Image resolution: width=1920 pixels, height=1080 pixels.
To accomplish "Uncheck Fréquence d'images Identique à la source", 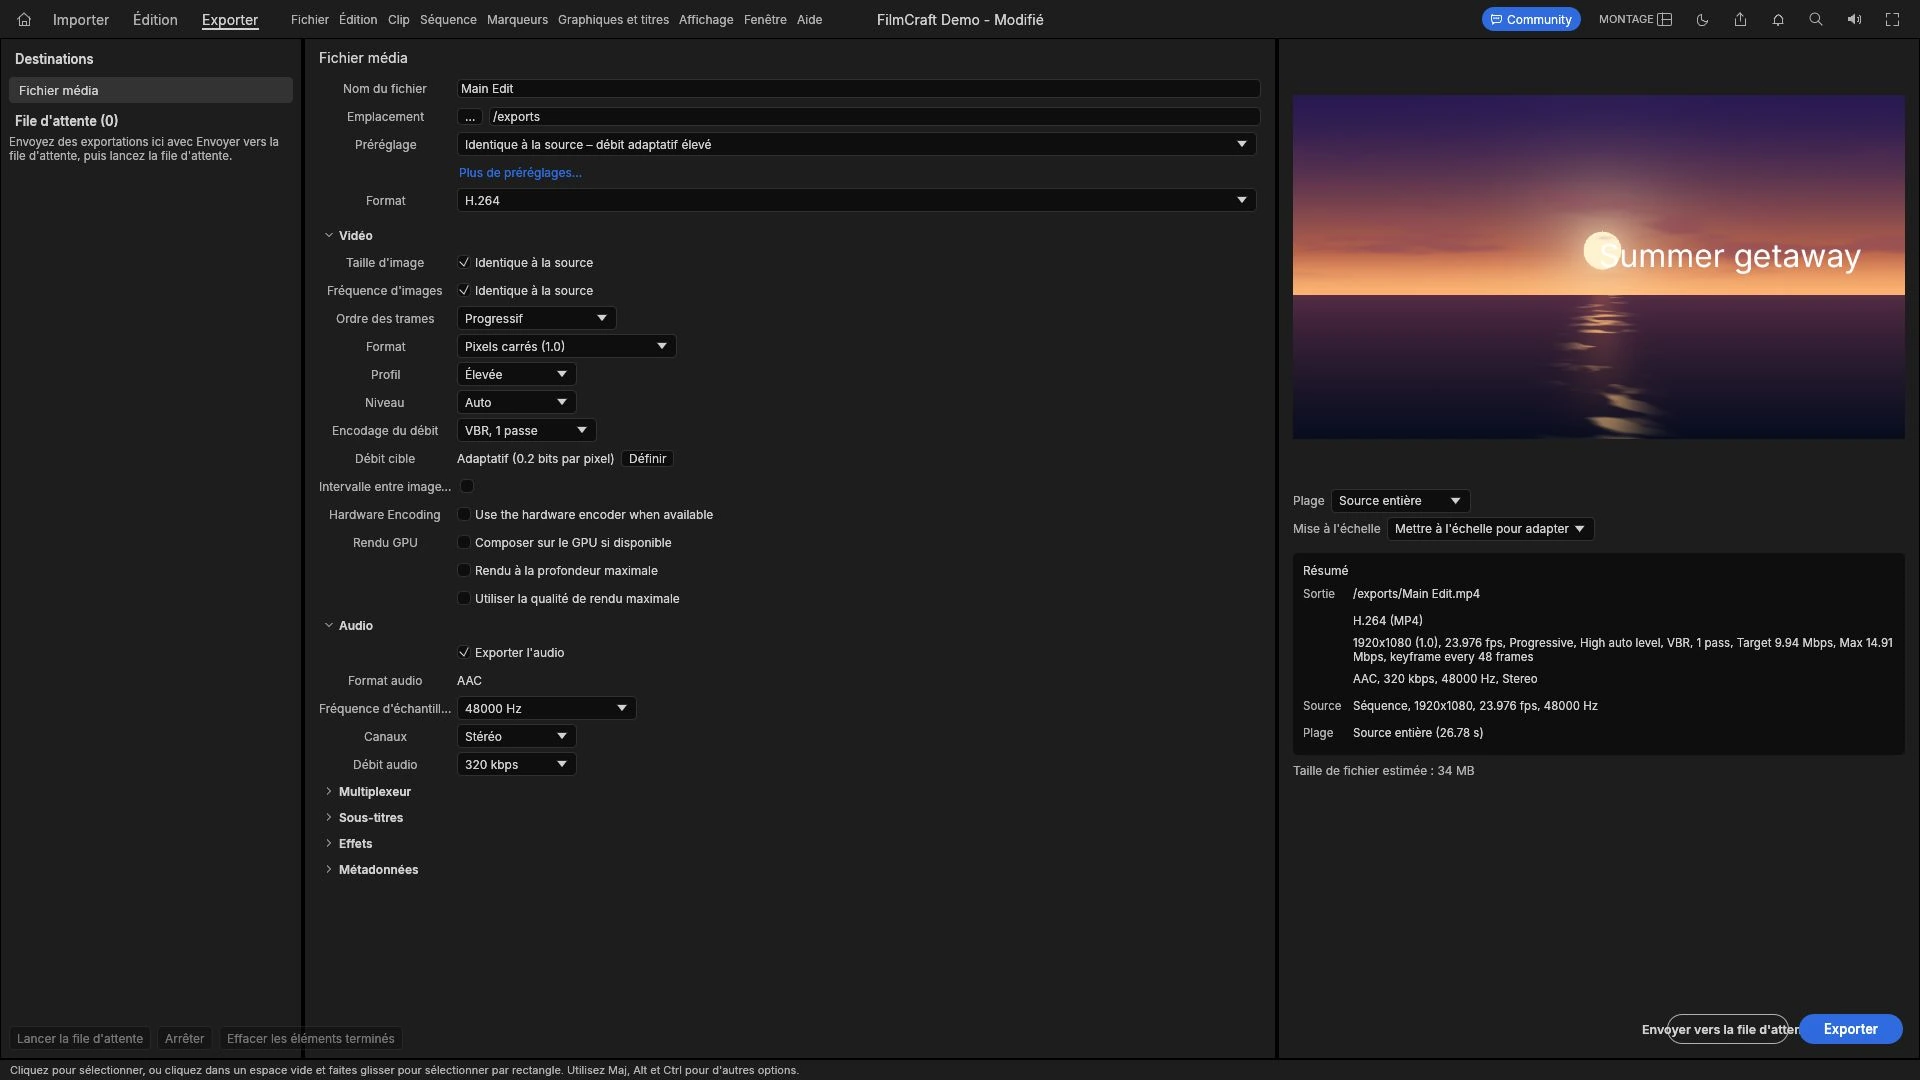I will 464,291.
